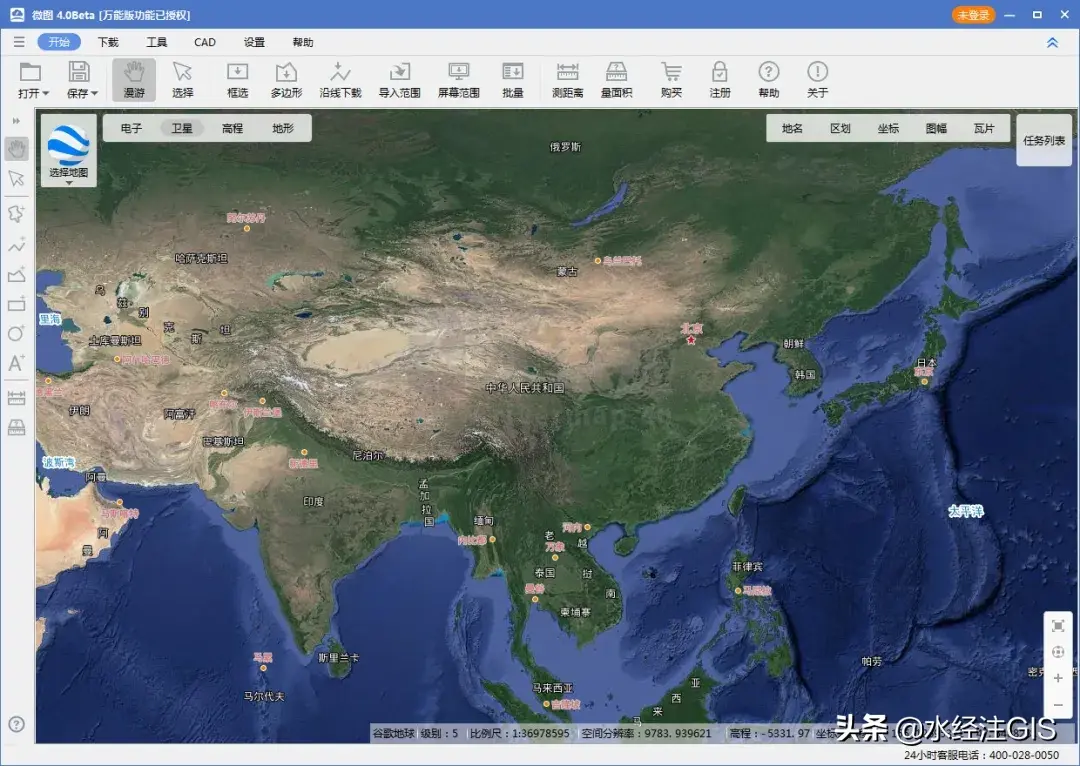Click the 批量 batch download icon
The width and height of the screenshot is (1080, 766).
[512, 79]
